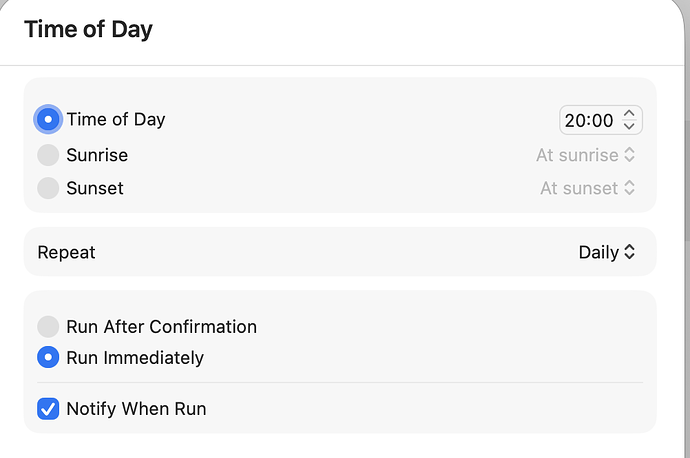Choose the Sunrise trigger option

(x=48, y=155)
